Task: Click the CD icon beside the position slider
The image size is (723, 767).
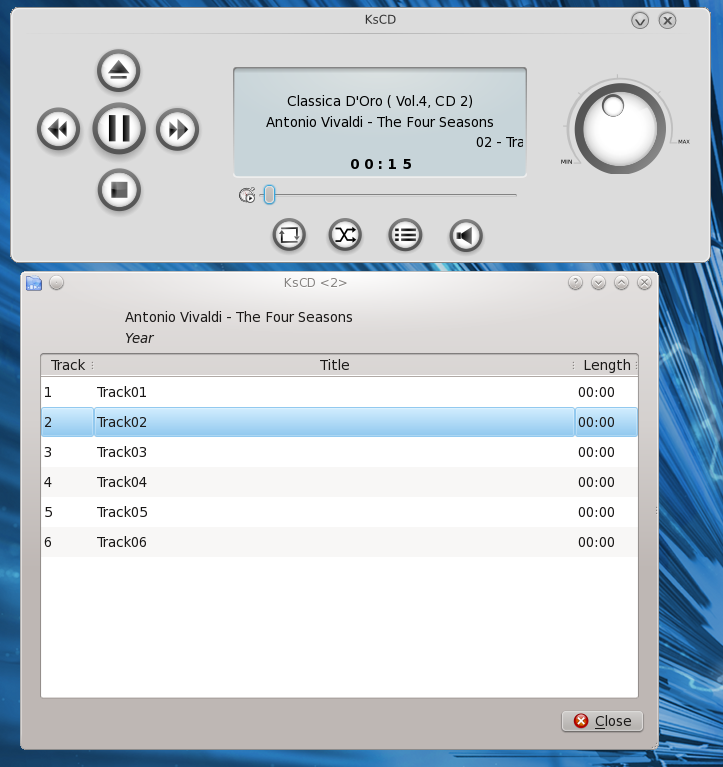Action: tap(247, 195)
